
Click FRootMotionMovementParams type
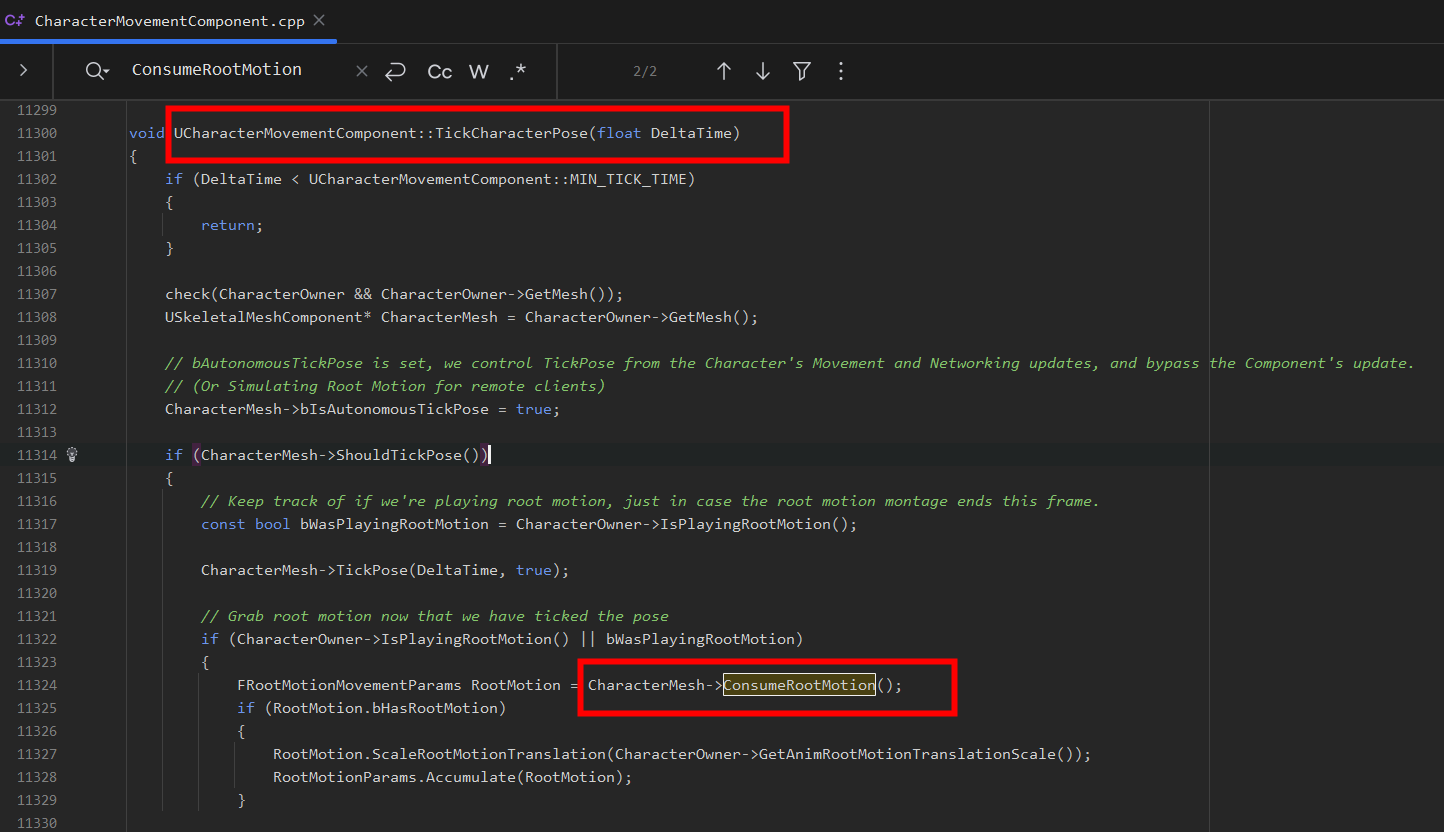coord(350,685)
